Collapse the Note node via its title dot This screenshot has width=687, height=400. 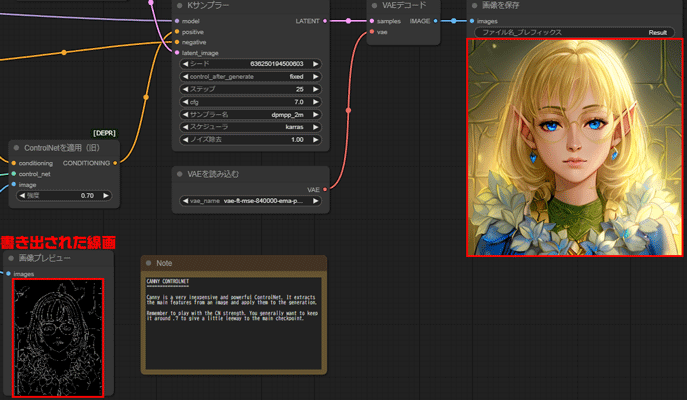point(148,263)
